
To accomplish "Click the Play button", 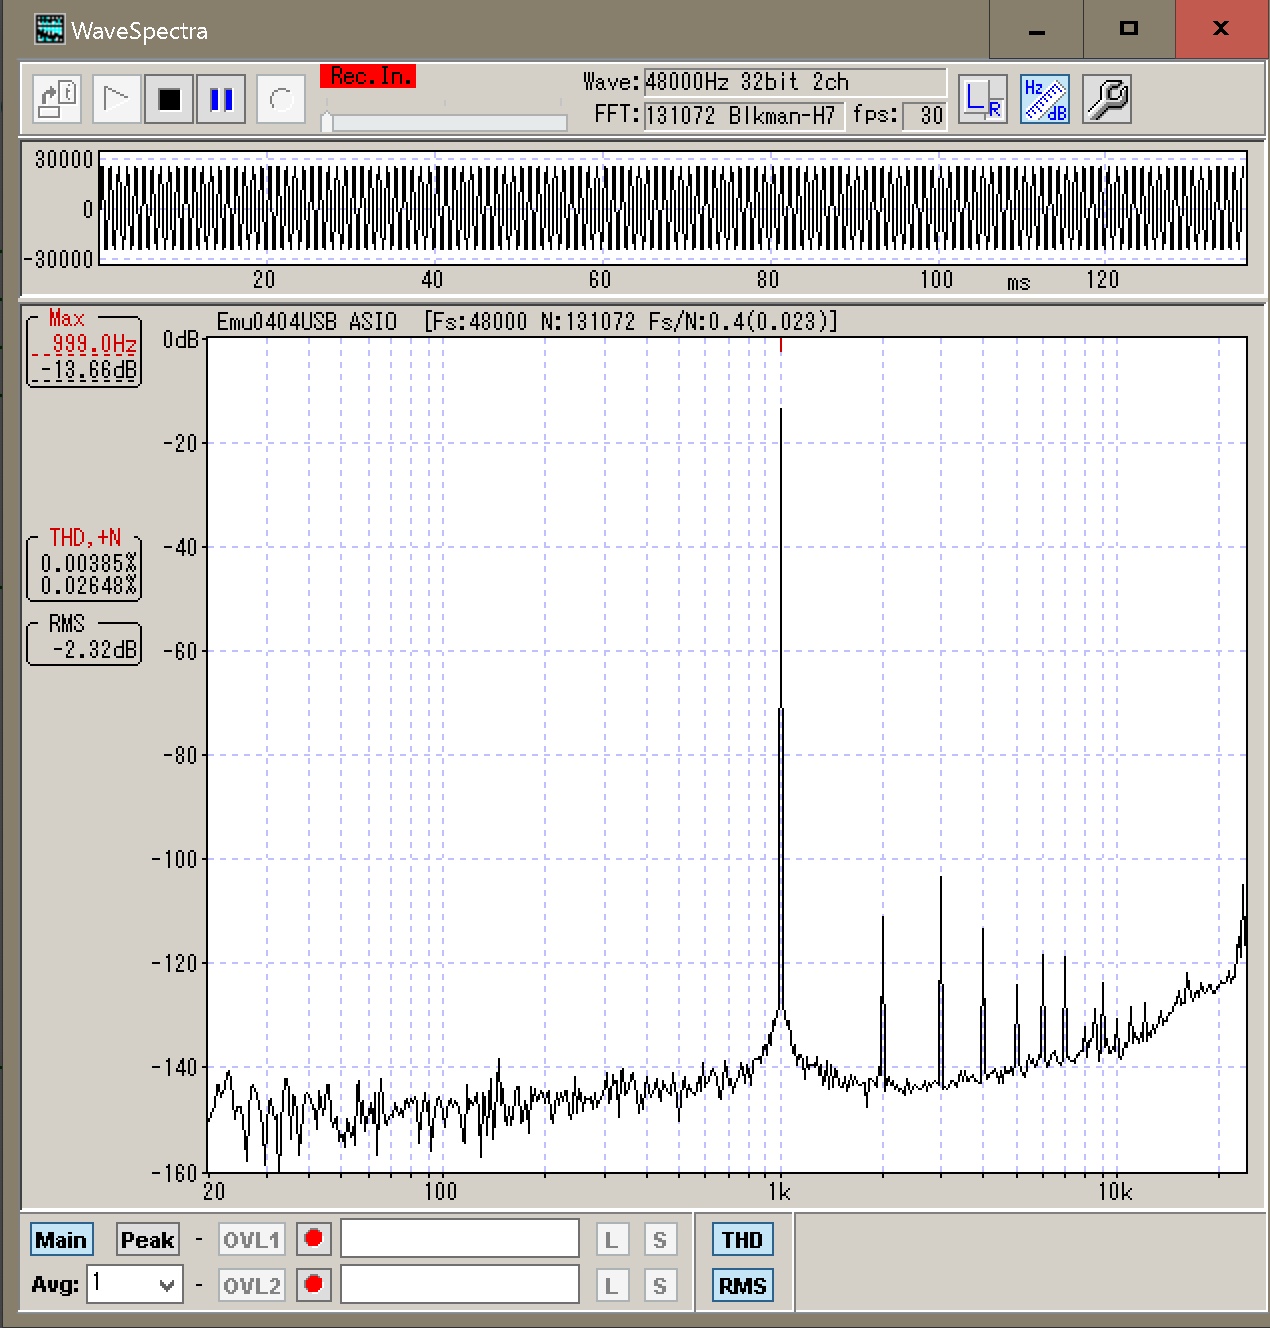I will [116, 99].
